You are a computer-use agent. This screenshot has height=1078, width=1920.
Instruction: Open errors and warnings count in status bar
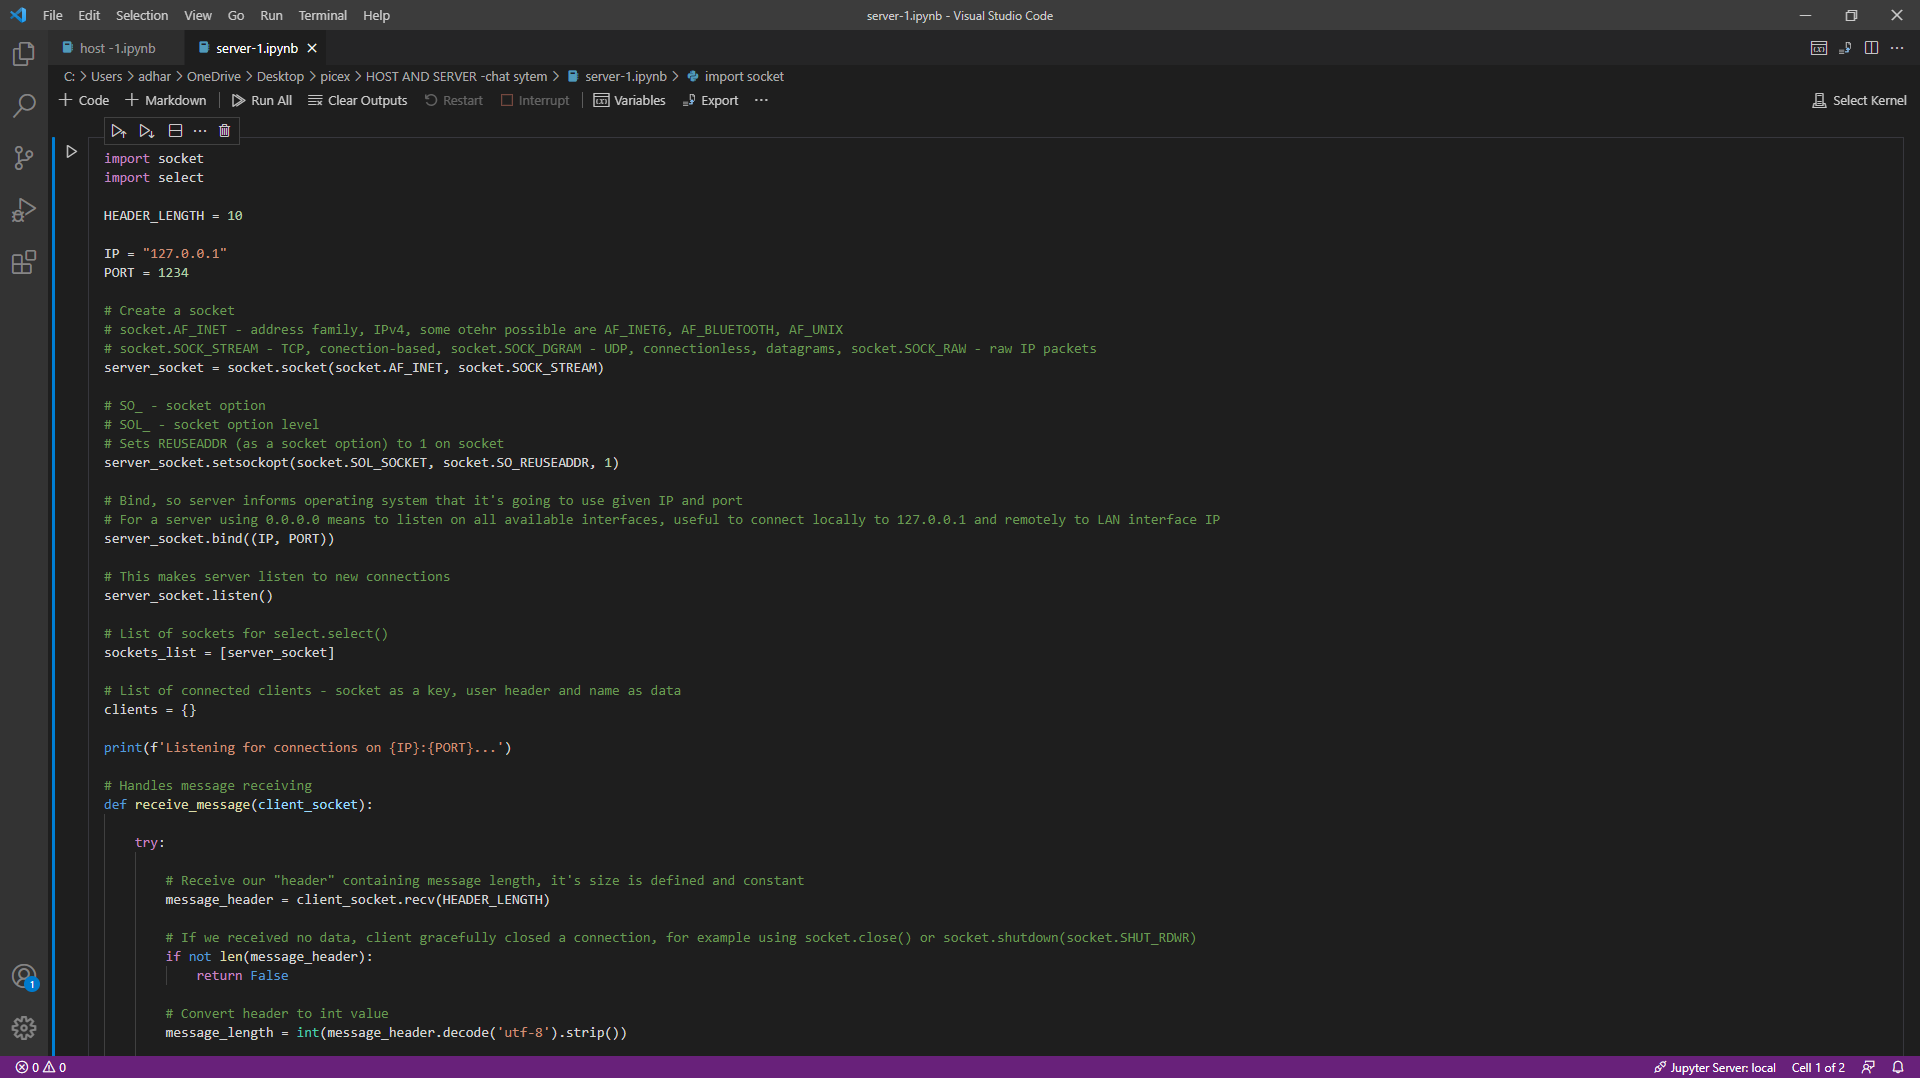point(41,1067)
